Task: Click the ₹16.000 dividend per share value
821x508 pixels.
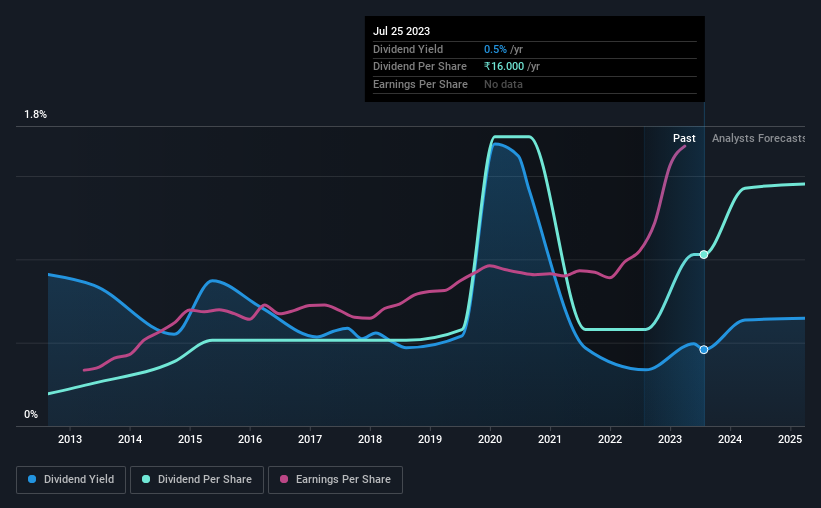Action: [x=504, y=67]
